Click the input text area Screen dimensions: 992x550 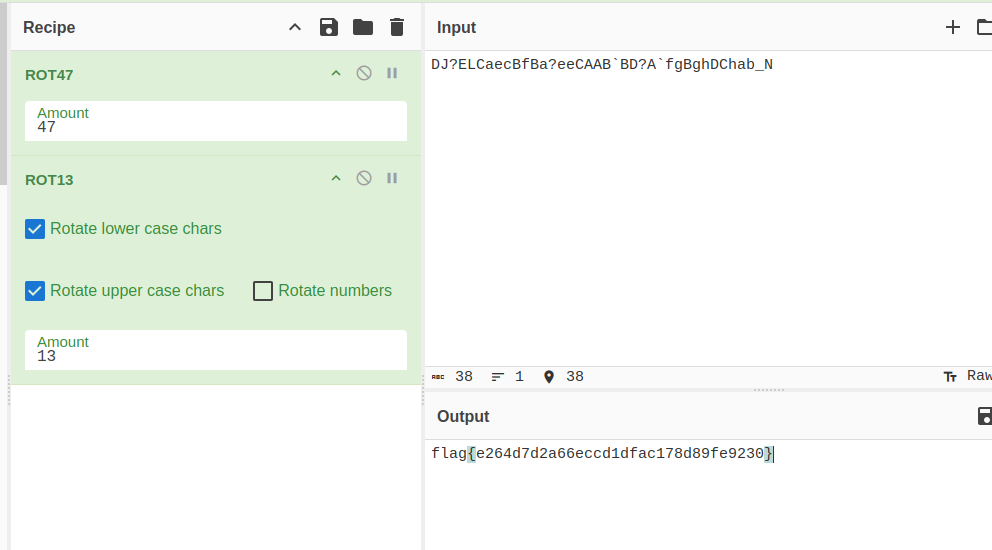(700, 200)
